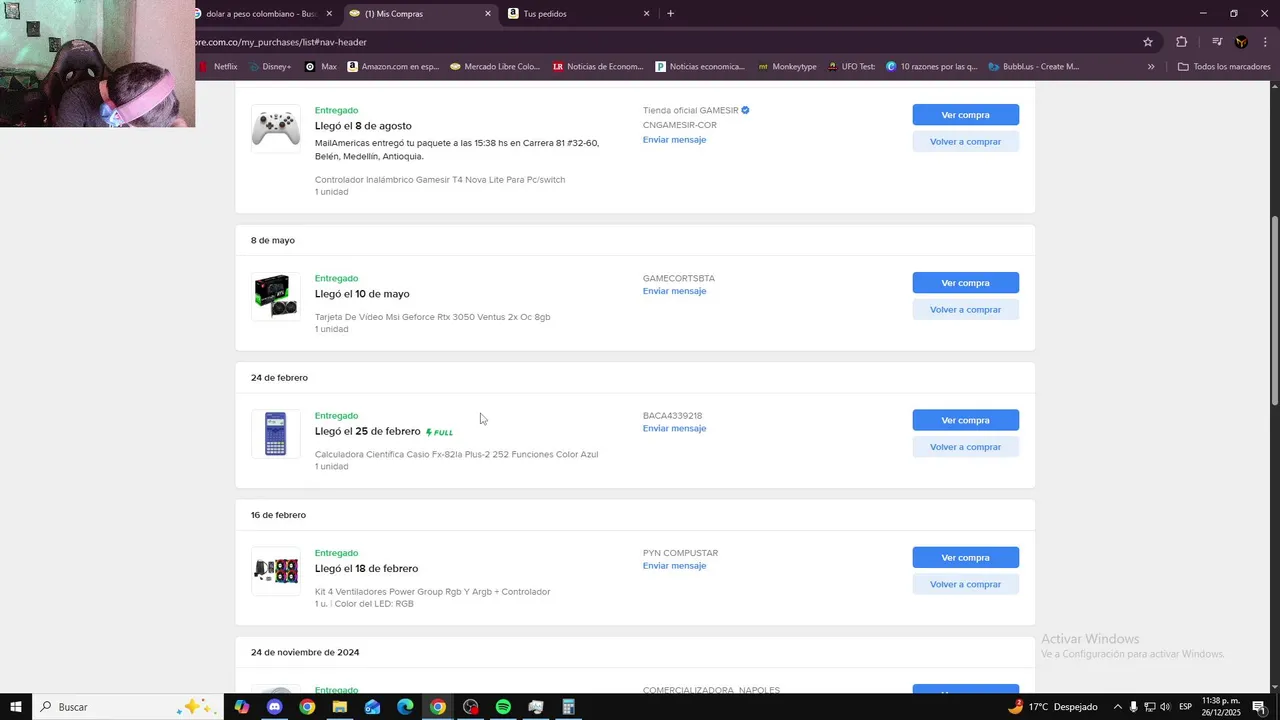1280x720 pixels.
Task: Open the browser extensions puzzle icon
Action: pyautogui.click(x=1181, y=42)
